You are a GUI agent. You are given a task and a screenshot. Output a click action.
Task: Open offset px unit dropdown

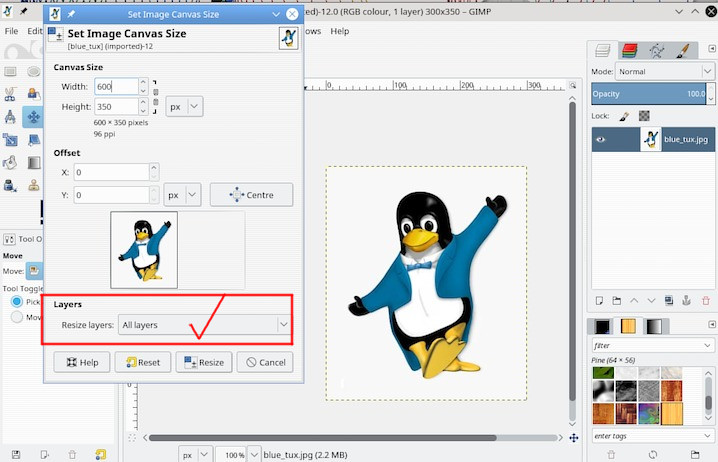pyautogui.click(x=182, y=195)
